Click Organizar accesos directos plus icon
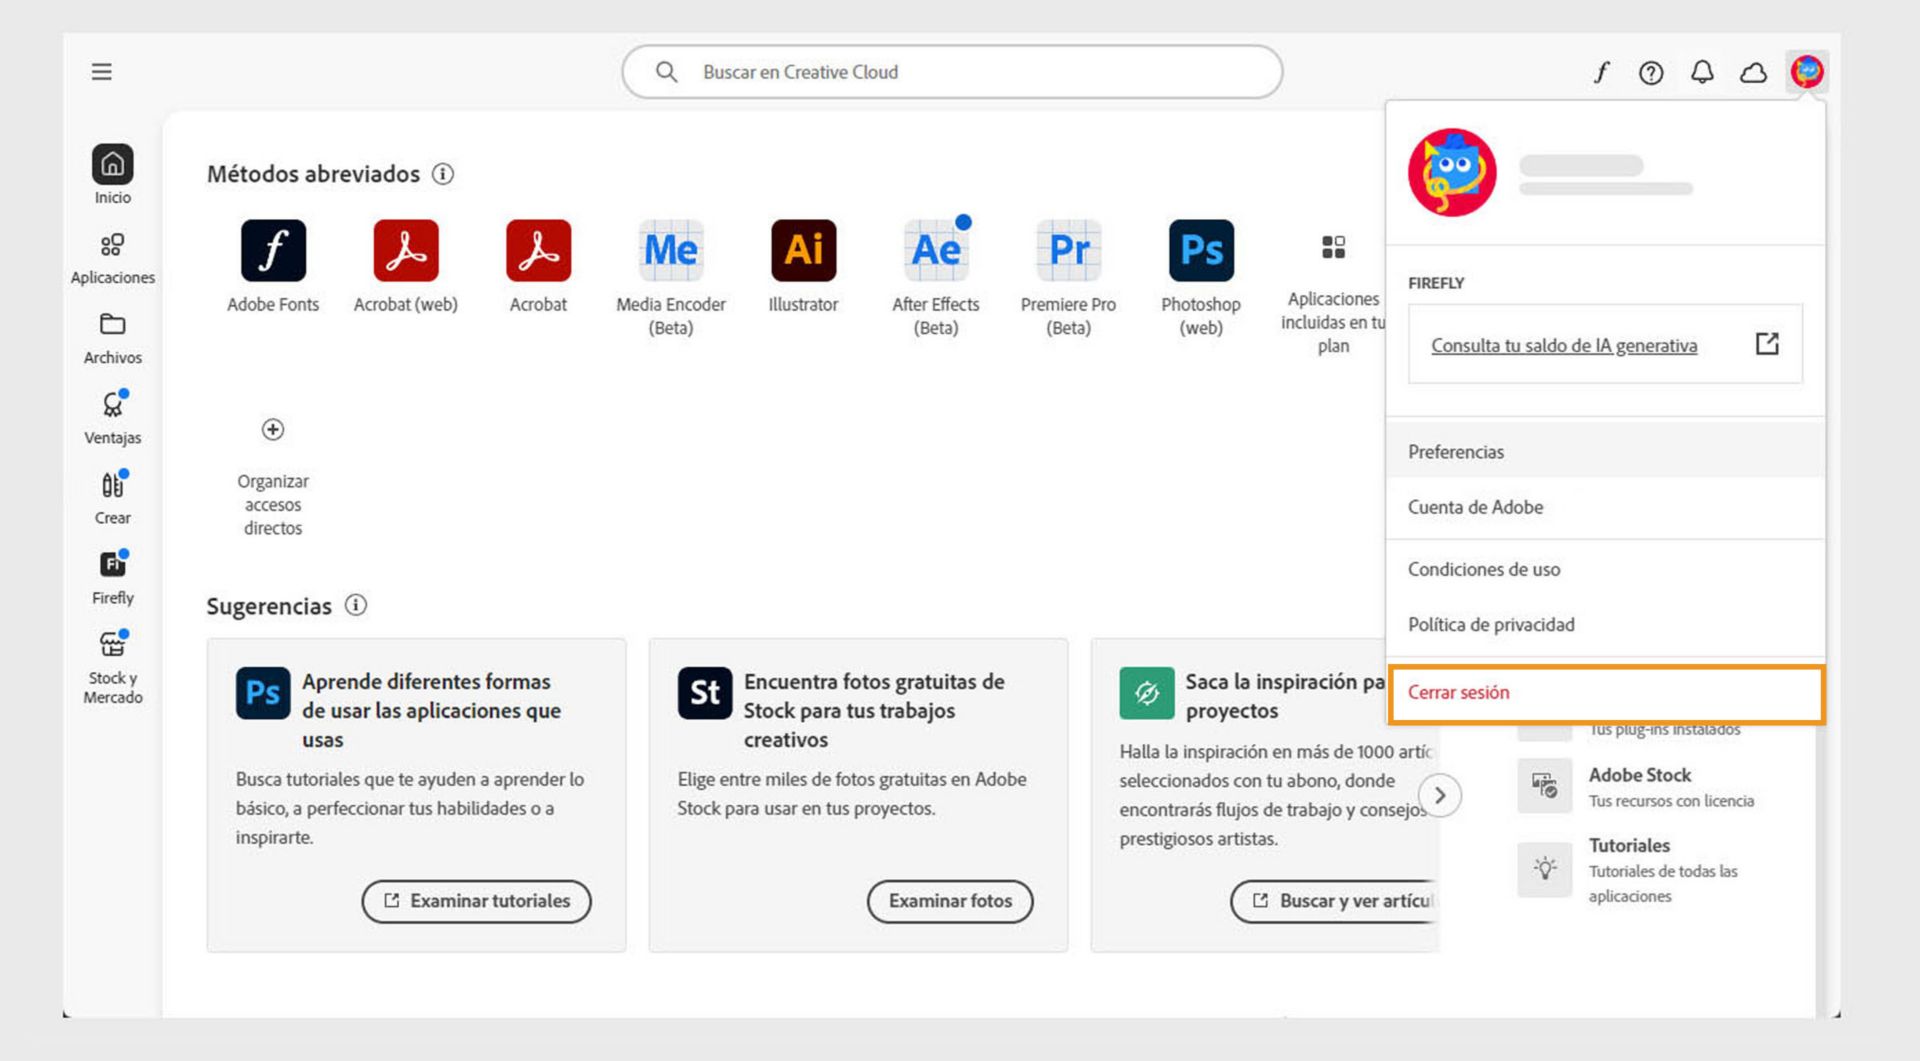The height and width of the screenshot is (1061, 1920). [273, 430]
